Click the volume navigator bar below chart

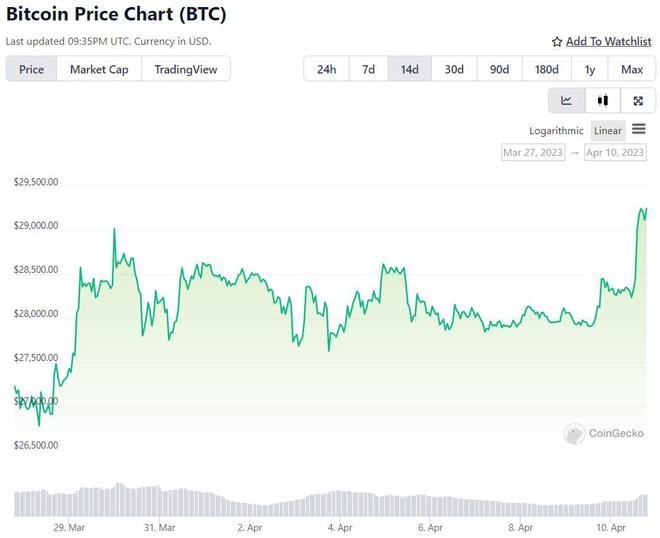(330, 503)
